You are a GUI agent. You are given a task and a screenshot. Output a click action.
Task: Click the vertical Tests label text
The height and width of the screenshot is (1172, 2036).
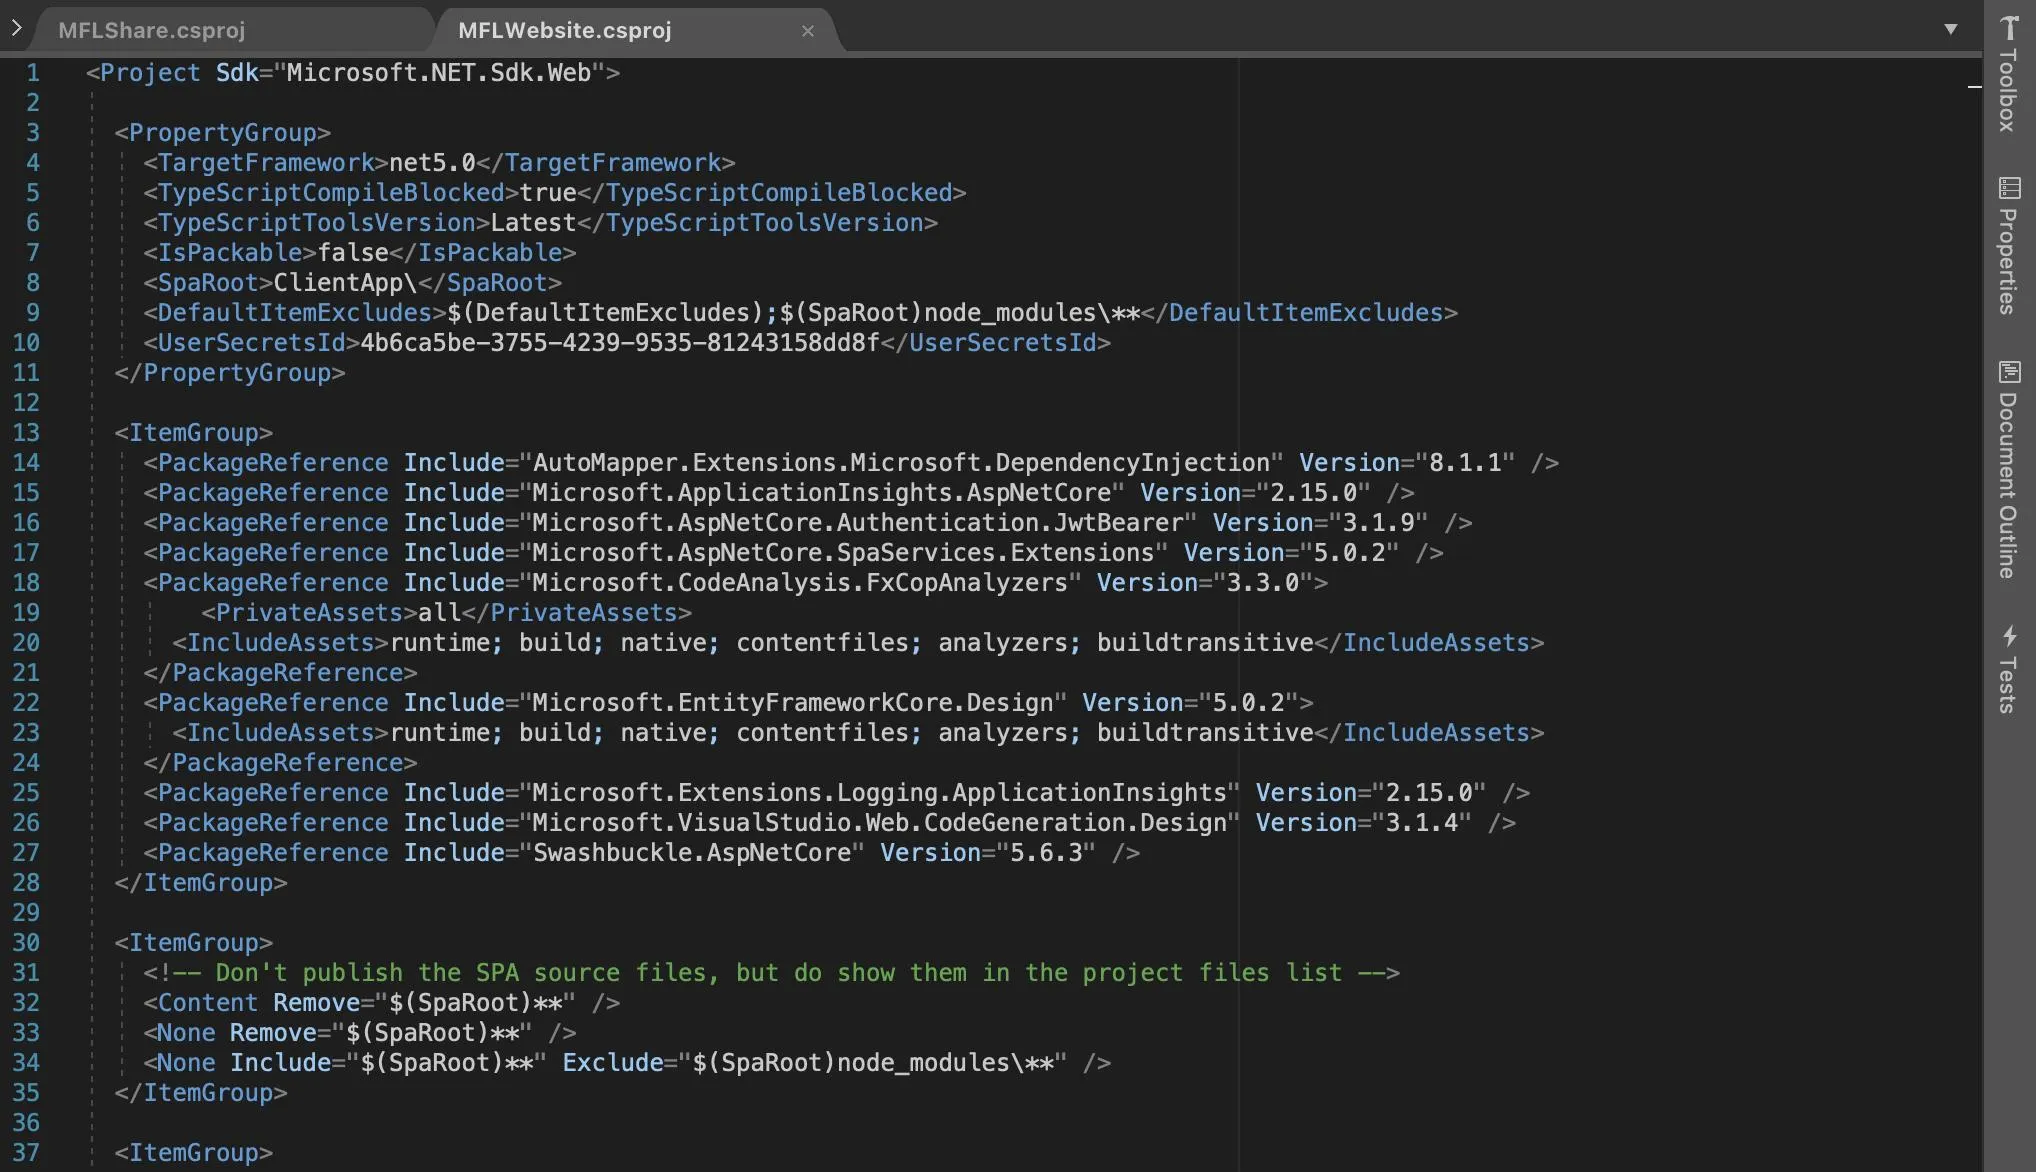click(2008, 686)
